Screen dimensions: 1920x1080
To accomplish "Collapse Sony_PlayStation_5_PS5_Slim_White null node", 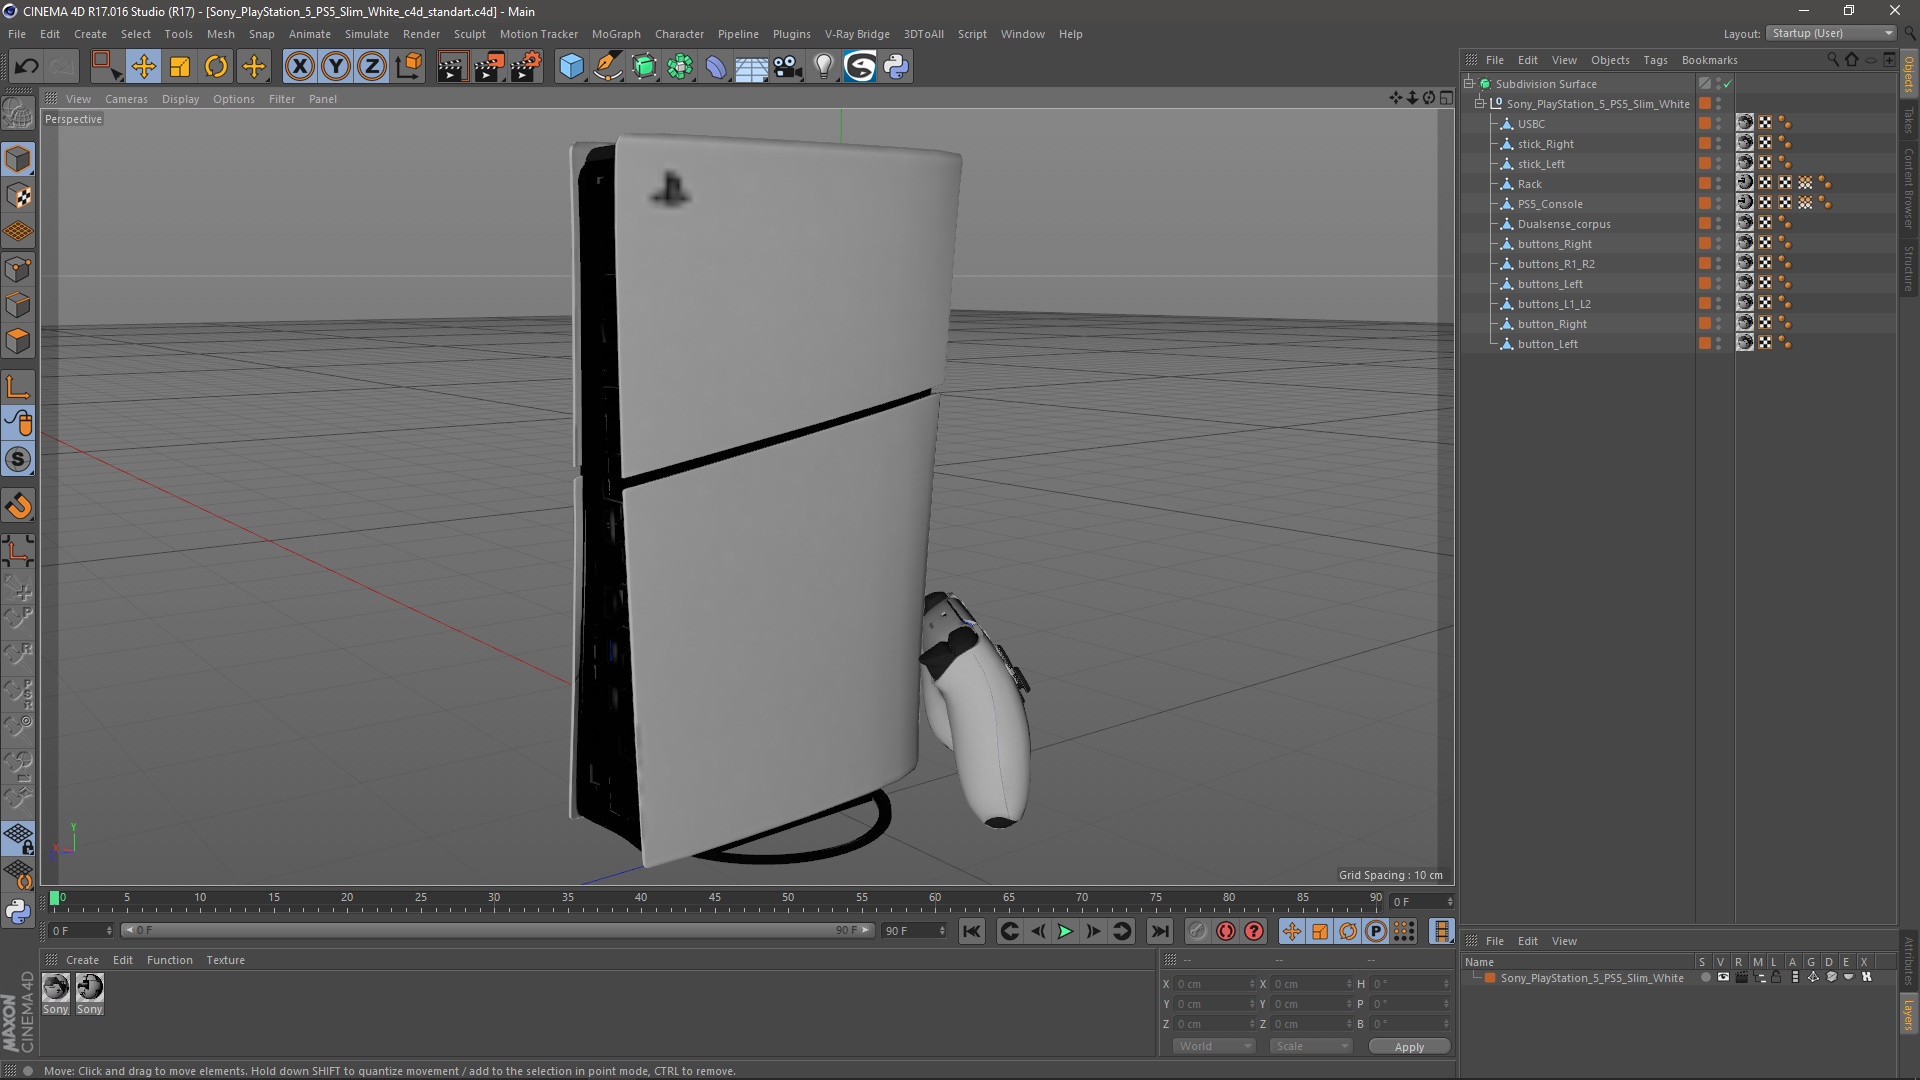I will click(x=1480, y=104).
